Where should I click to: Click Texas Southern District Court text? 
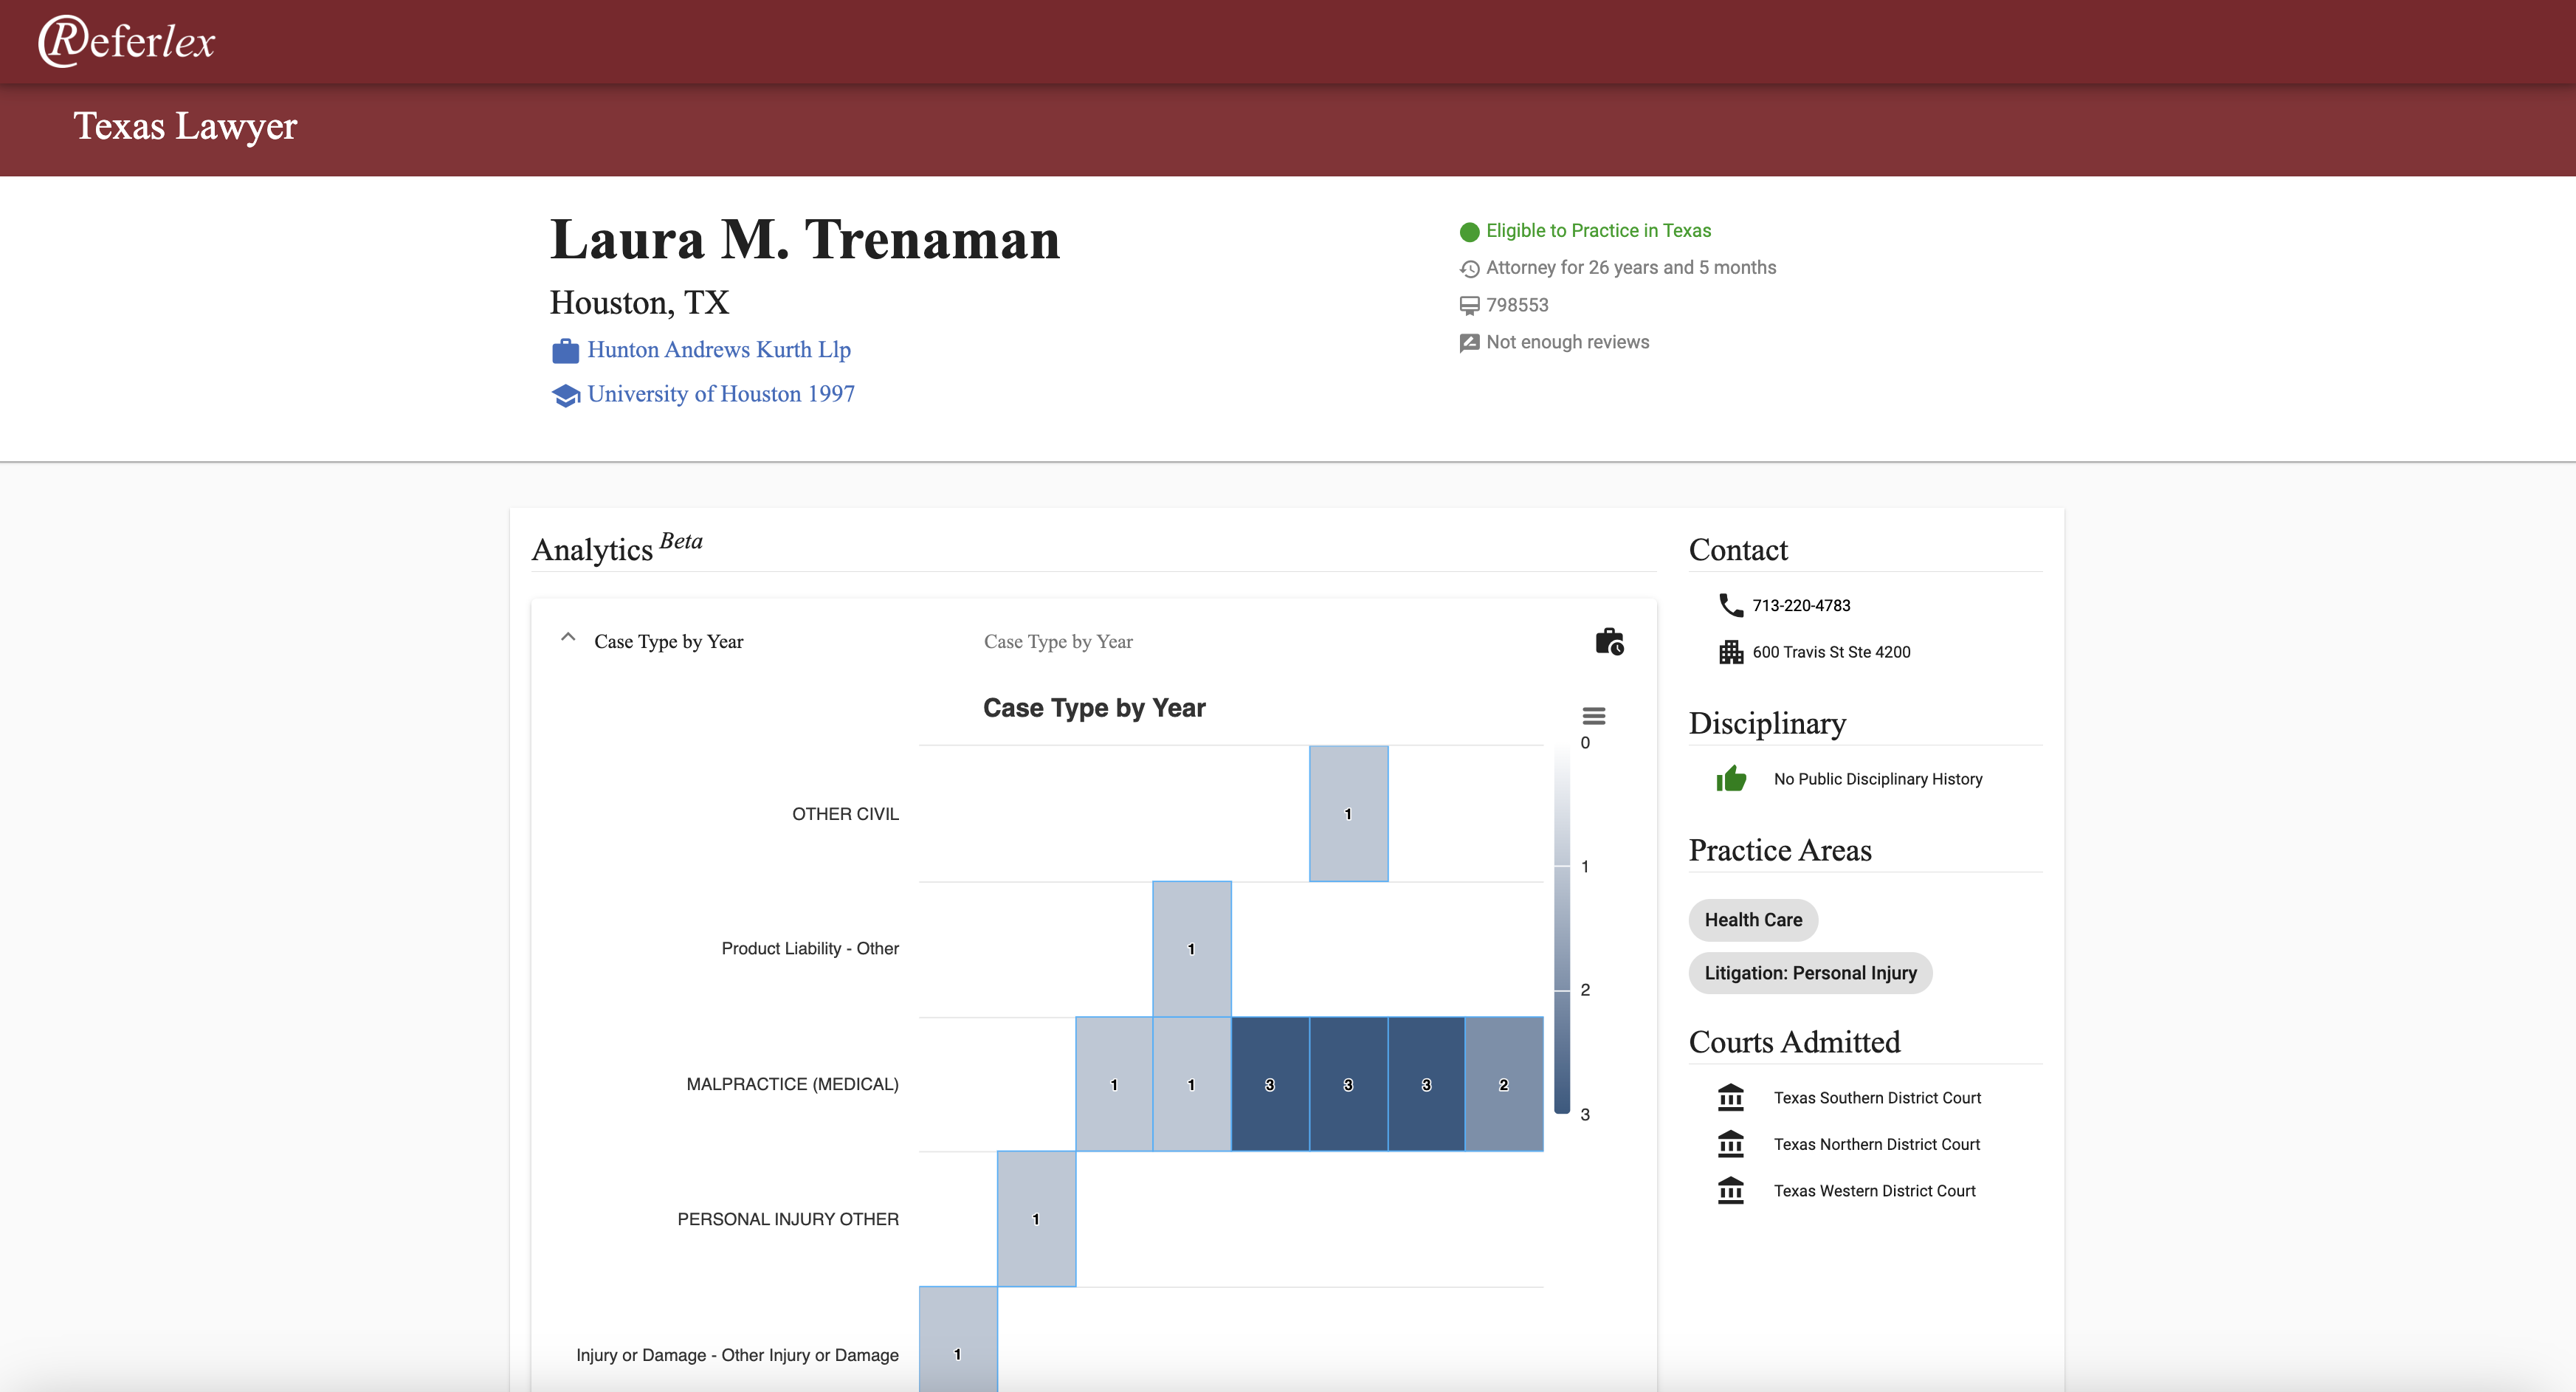(1877, 1098)
